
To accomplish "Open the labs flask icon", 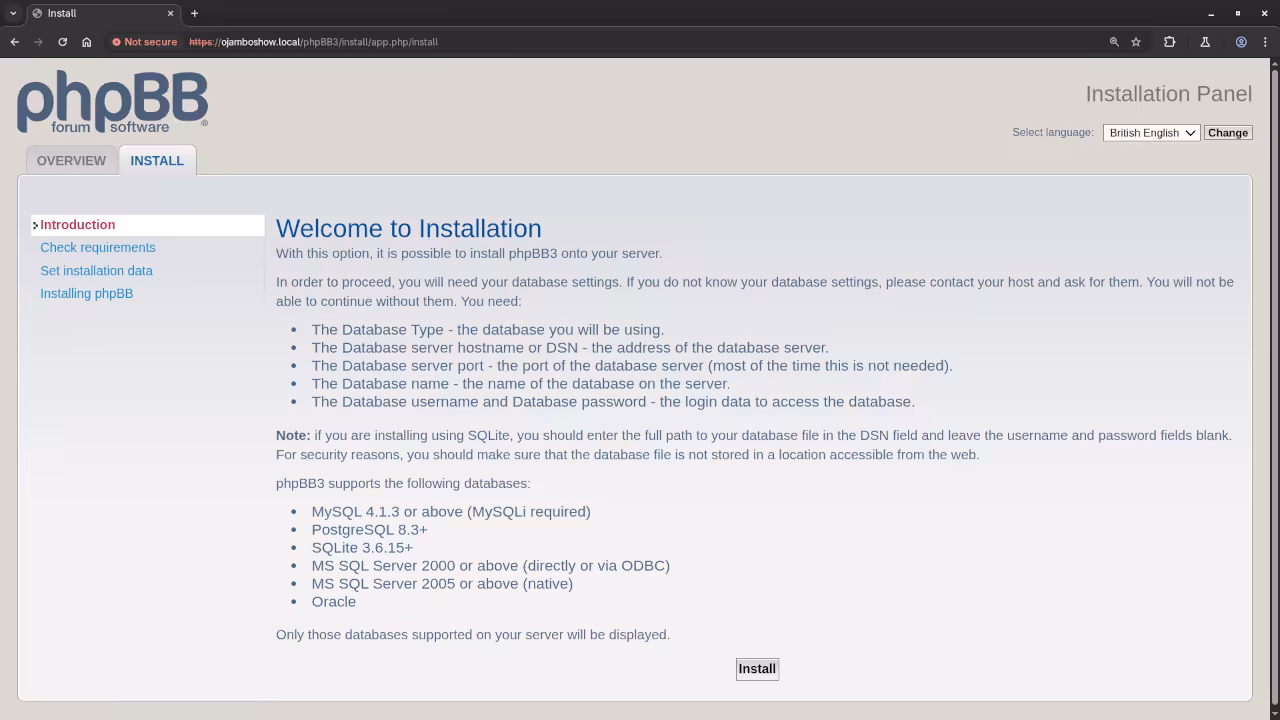I will click(x=1205, y=42).
